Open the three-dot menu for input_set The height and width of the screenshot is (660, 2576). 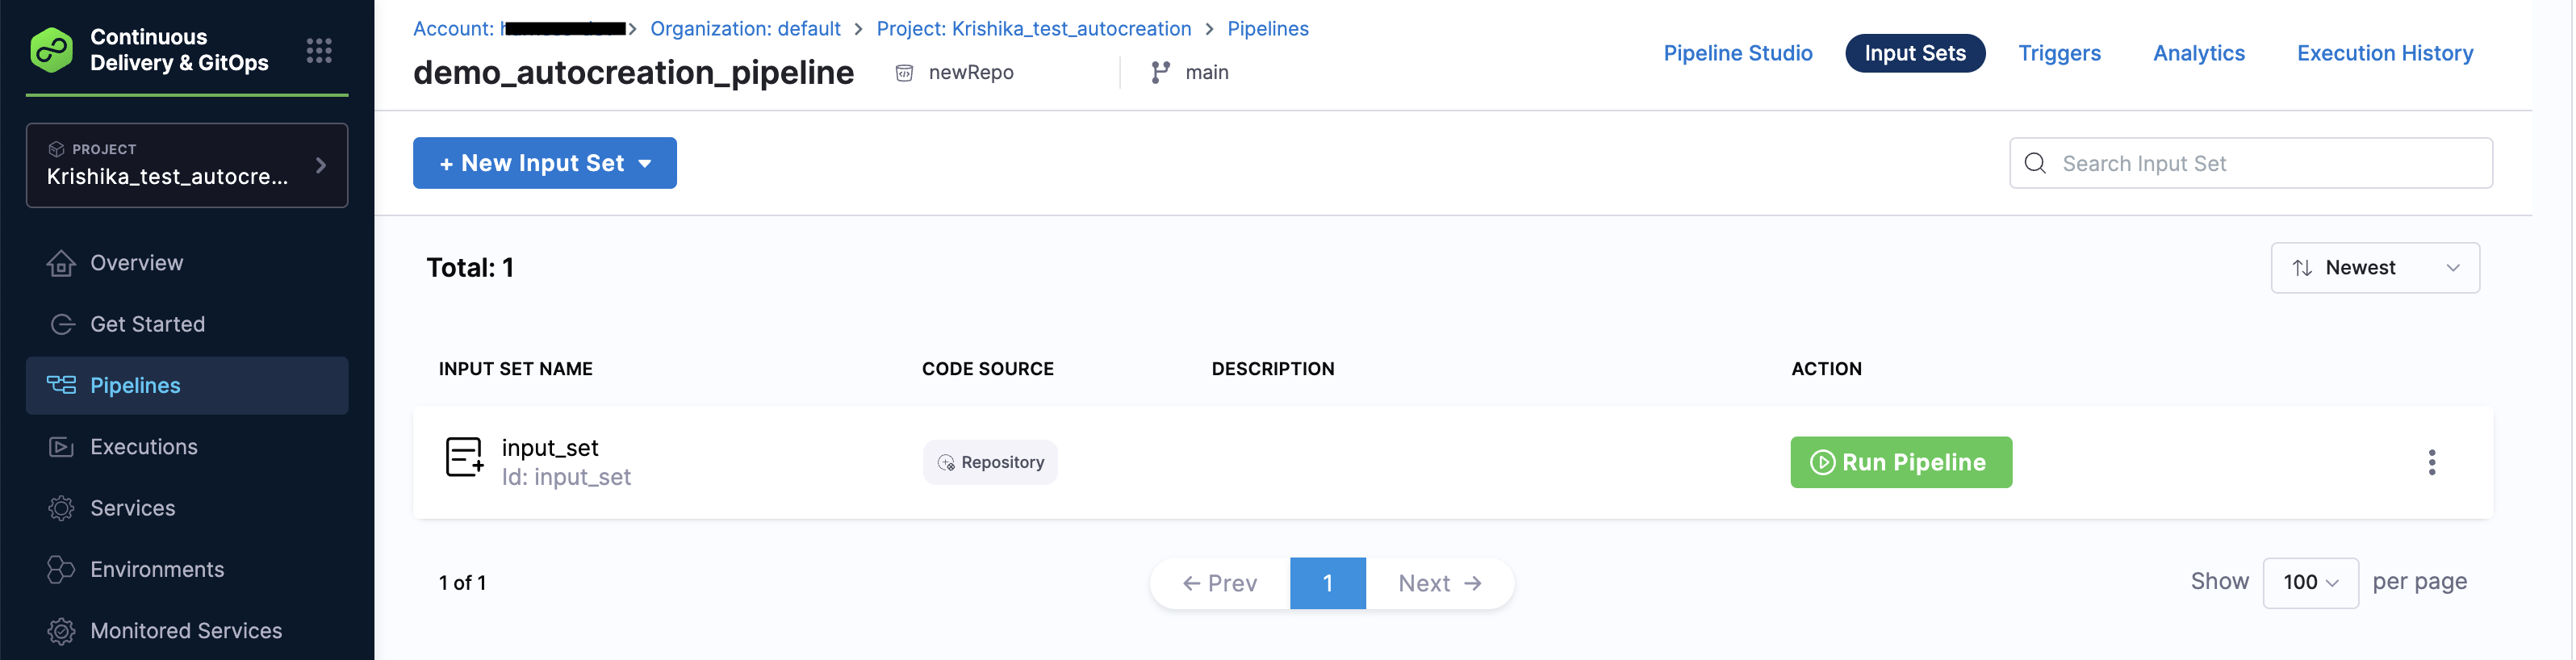2431,462
